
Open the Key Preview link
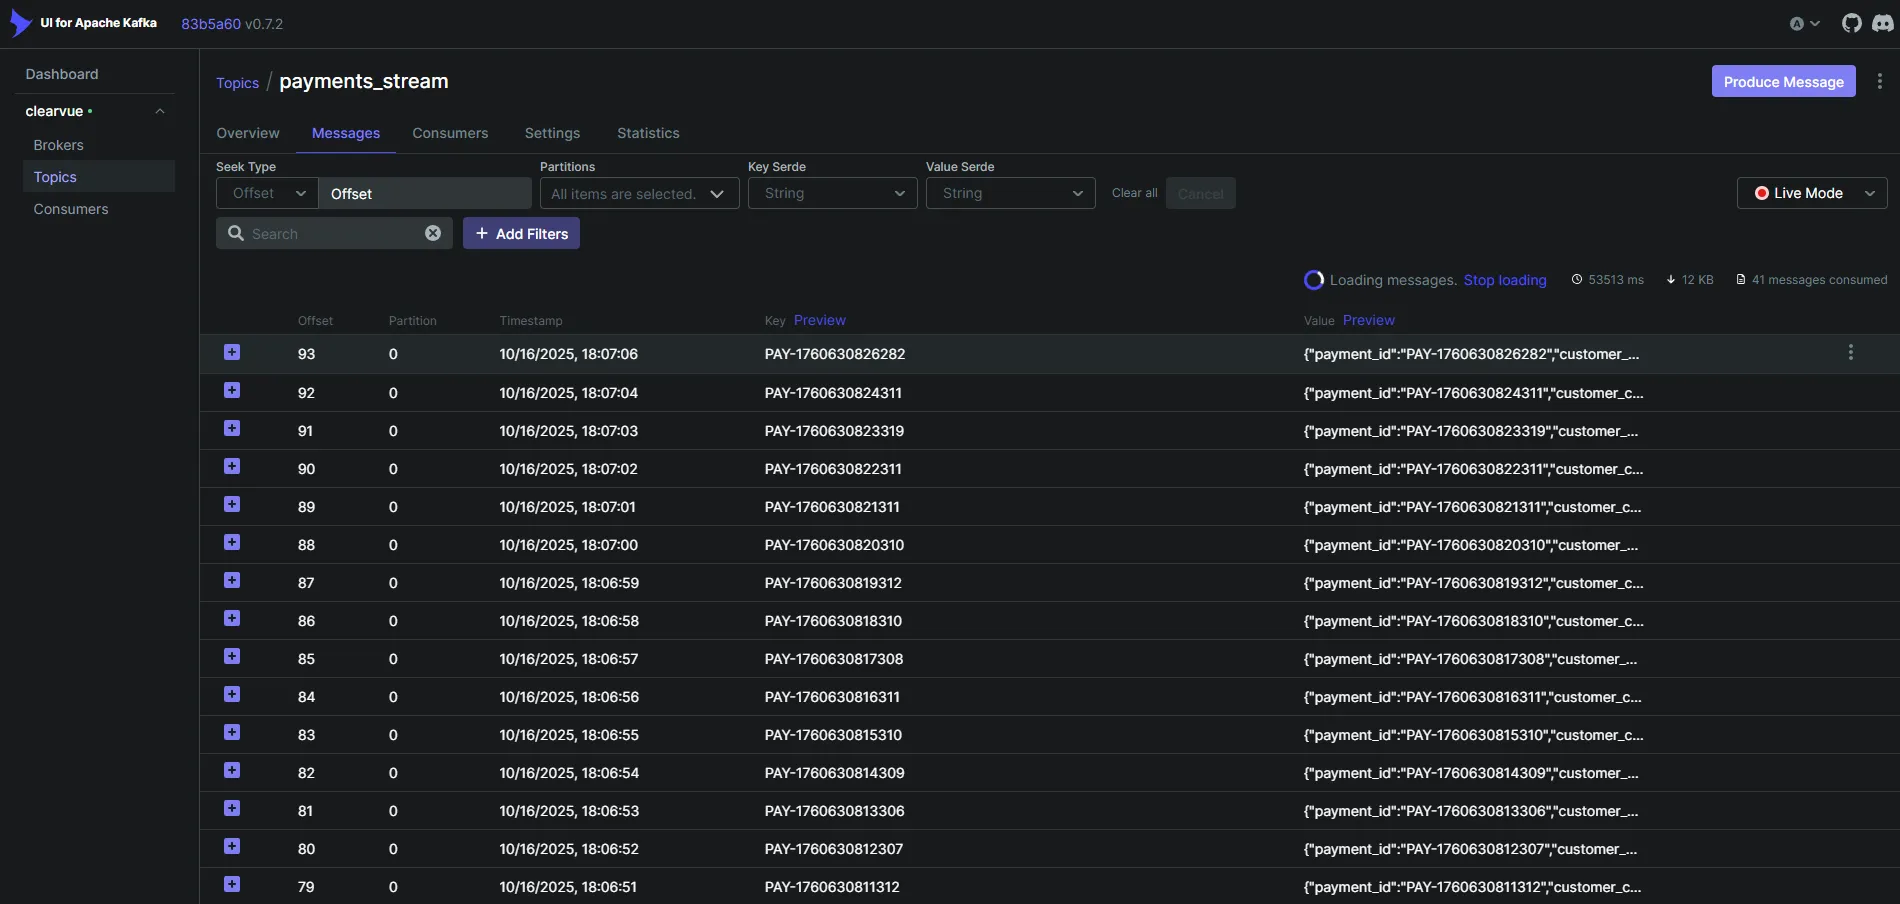click(820, 320)
